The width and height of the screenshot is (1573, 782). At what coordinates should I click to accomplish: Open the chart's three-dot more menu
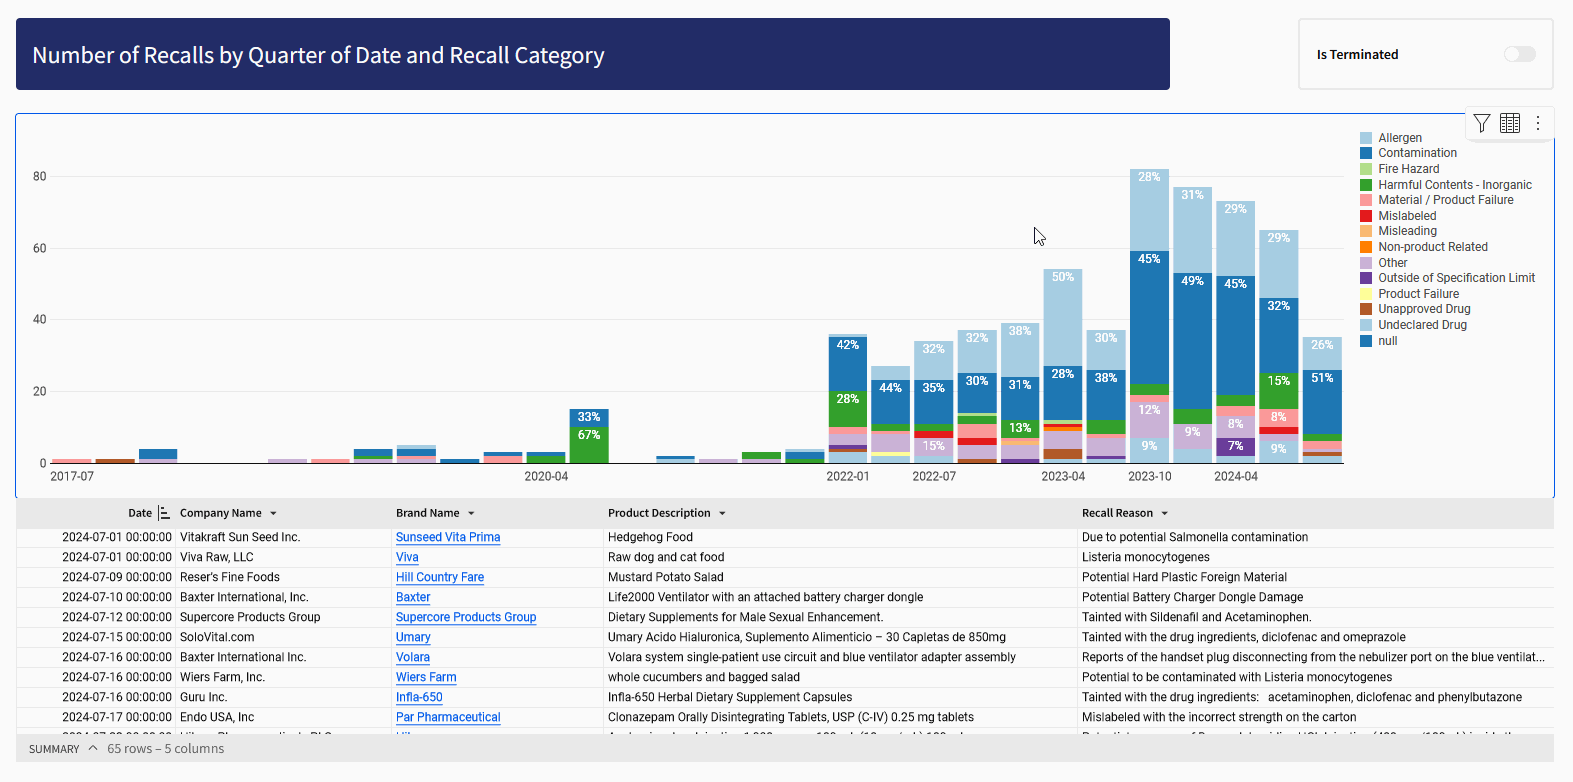(1538, 123)
